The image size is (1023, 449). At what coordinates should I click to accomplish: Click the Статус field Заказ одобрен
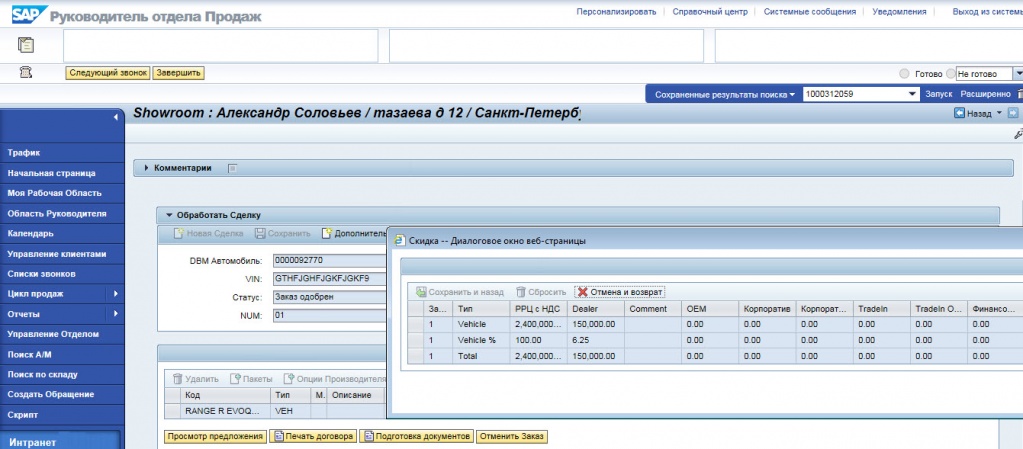pos(329,297)
